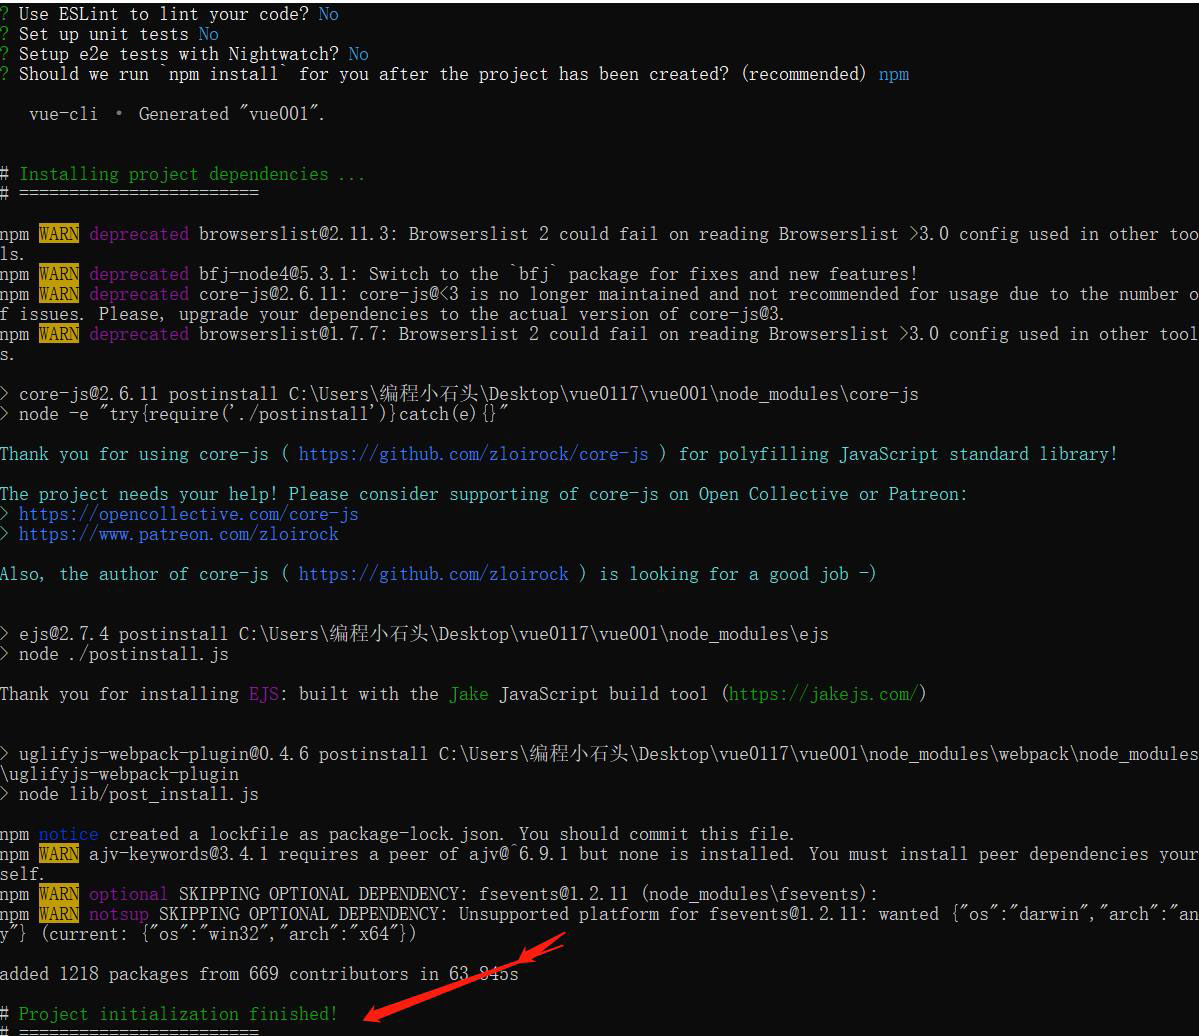Screen dimensions: 1199x1036
Task: Open the opencollective.com/core-js URL
Action: coord(189,514)
